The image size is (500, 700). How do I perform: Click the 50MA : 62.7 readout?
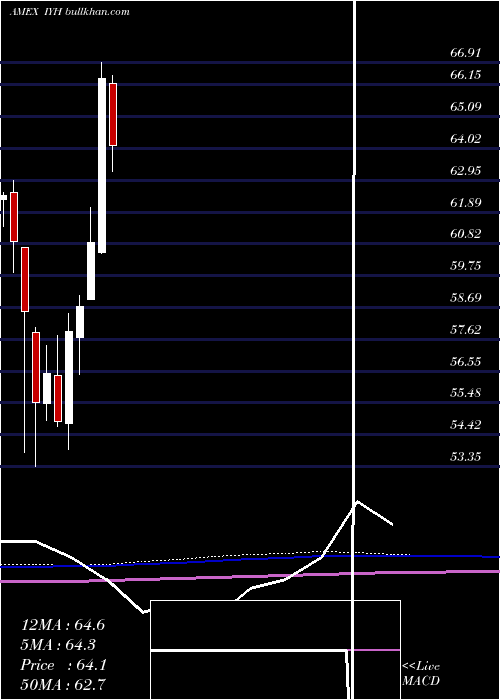coord(63,685)
